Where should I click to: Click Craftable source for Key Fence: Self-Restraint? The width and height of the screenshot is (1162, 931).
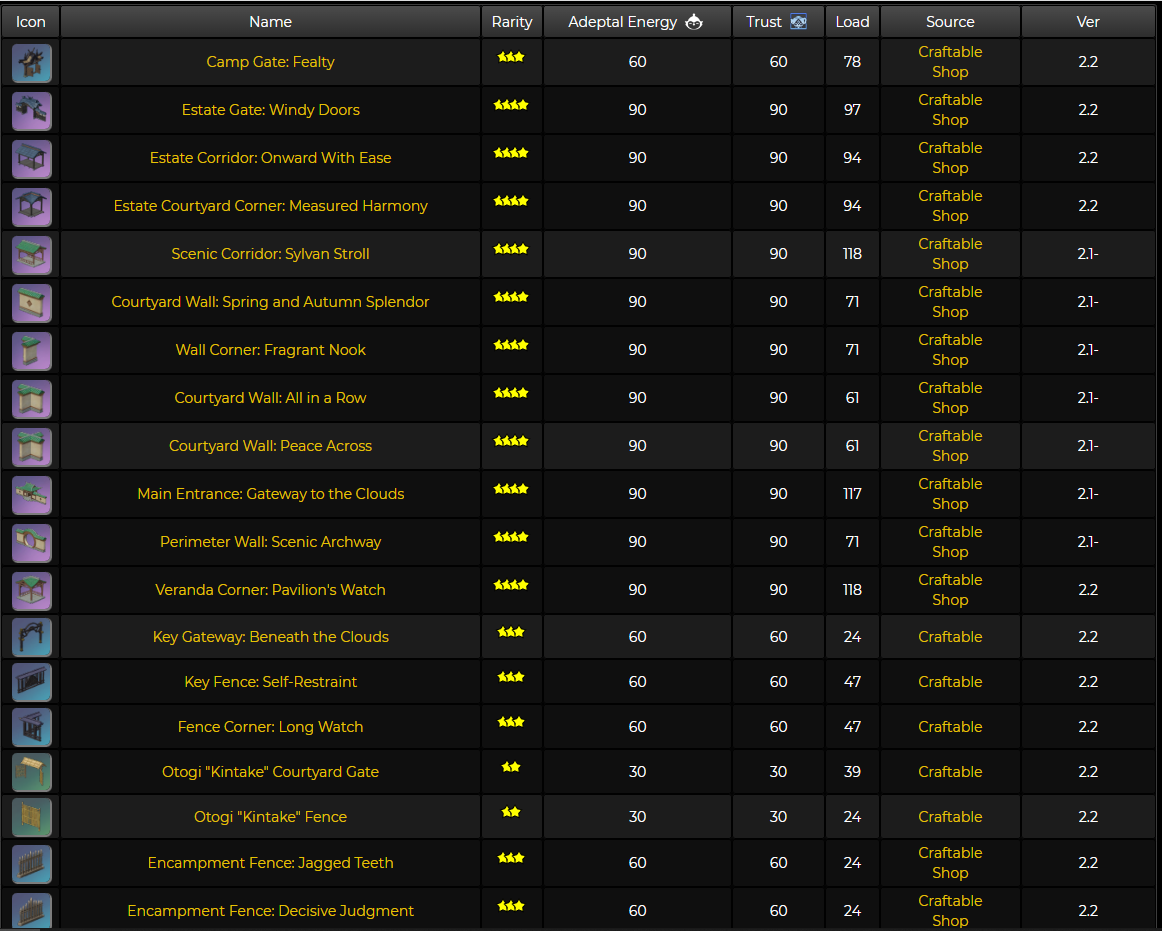coord(950,682)
